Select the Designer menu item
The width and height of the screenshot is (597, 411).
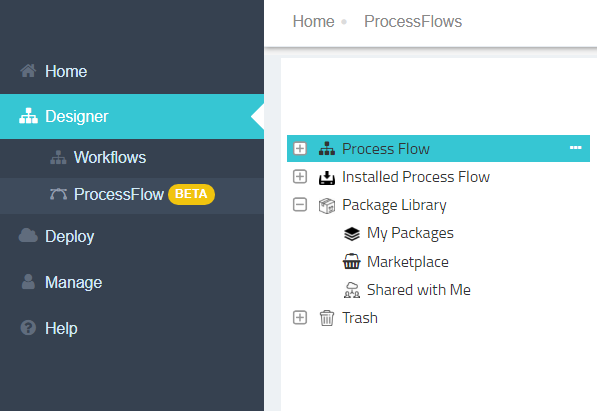pos(132,116)
